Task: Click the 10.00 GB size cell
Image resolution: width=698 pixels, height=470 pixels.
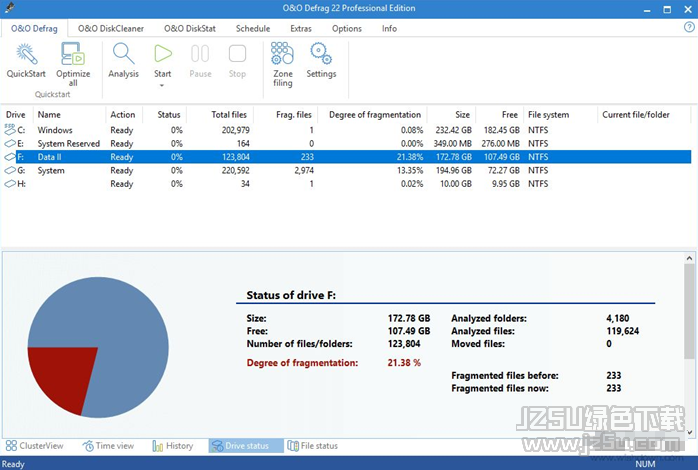Action: tap(456, 184)
